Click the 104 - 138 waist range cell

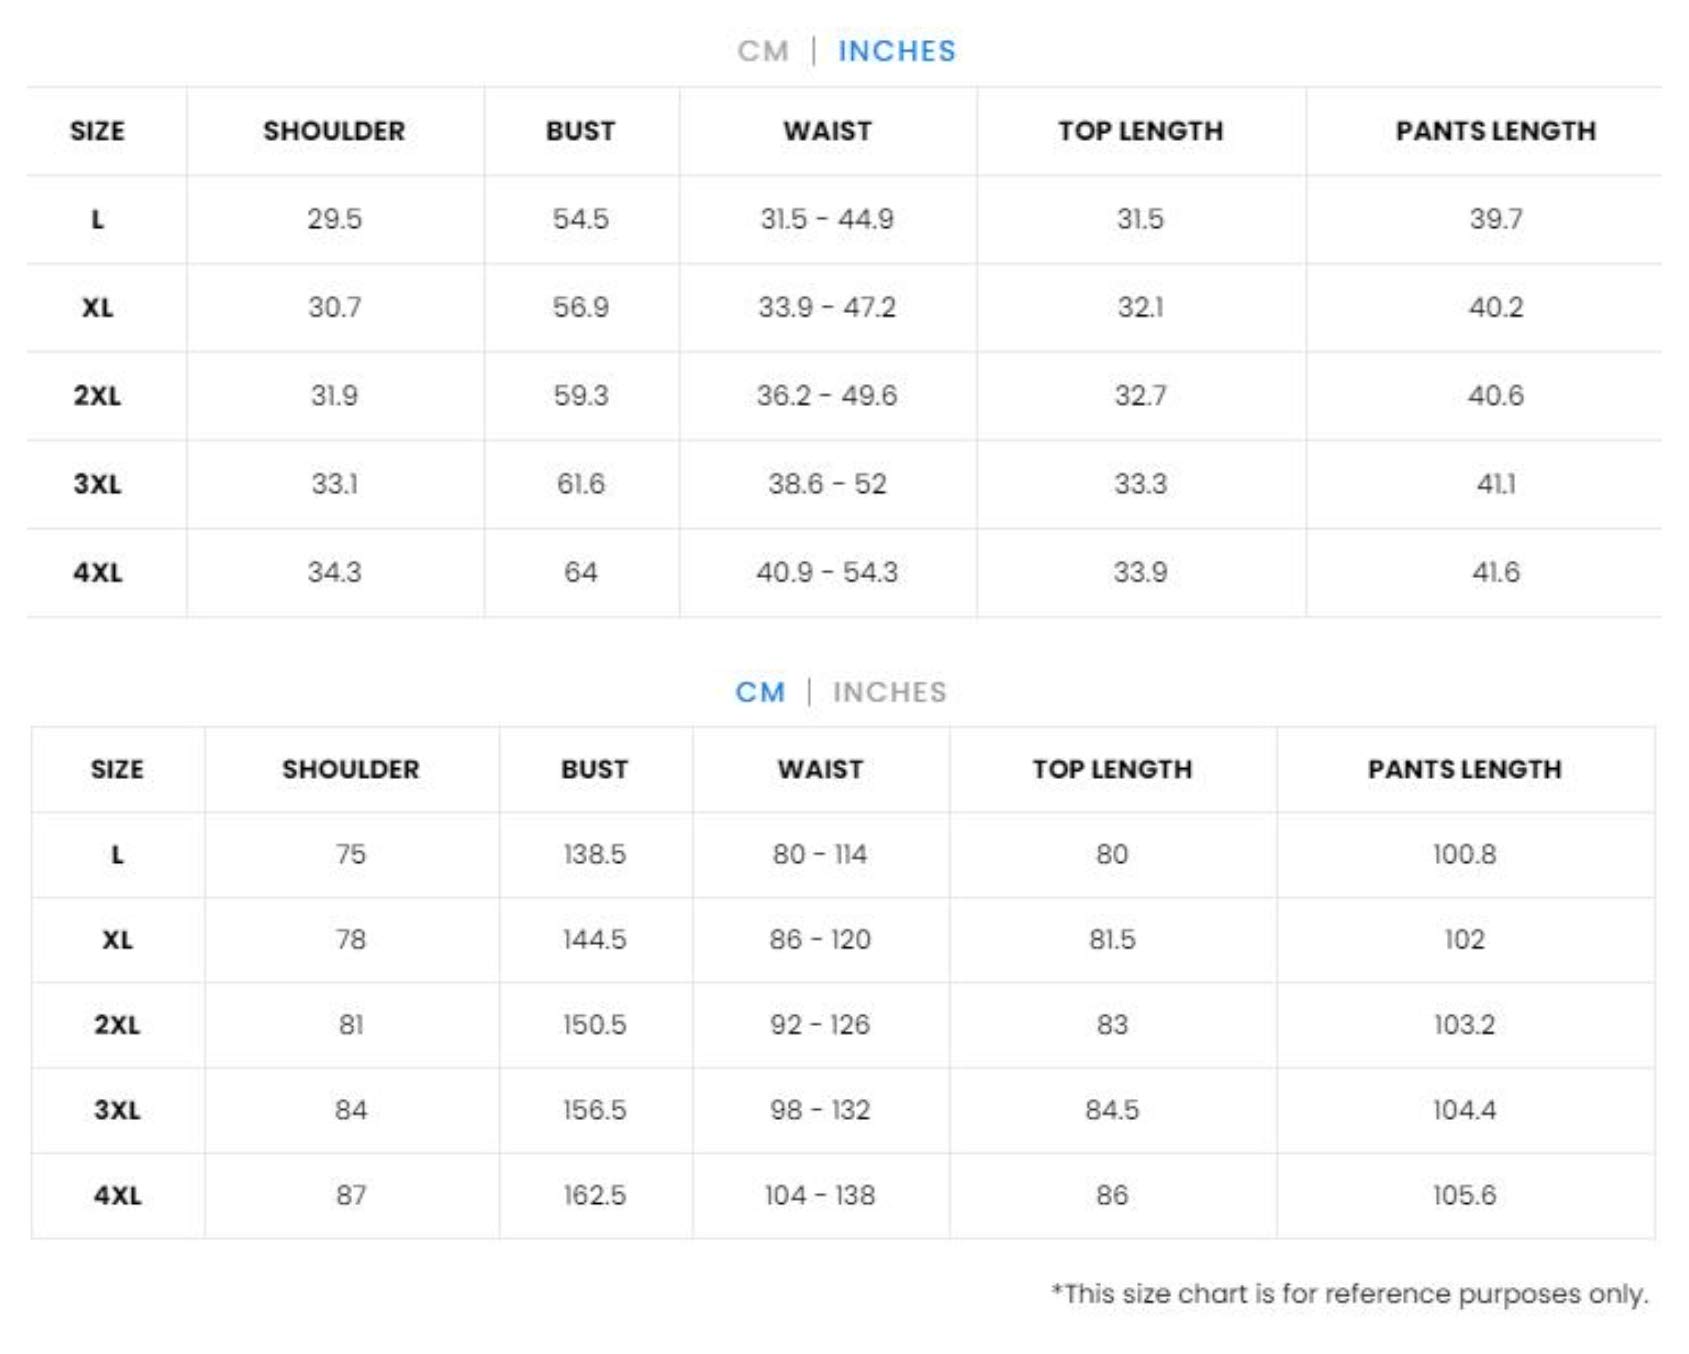click(x=820, y=1195)
